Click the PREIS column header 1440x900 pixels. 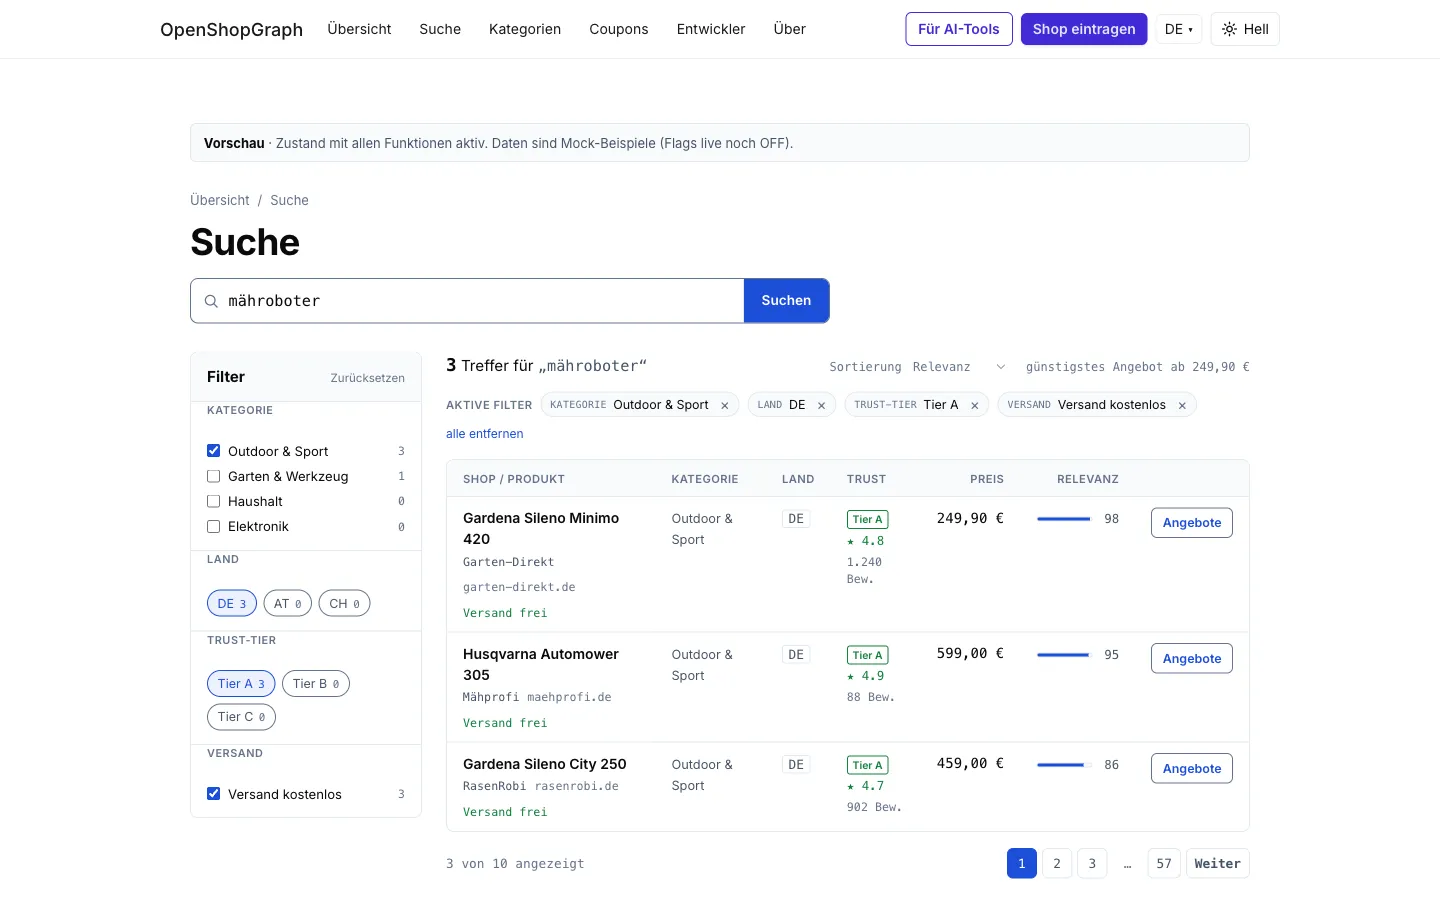click(987, 479)
